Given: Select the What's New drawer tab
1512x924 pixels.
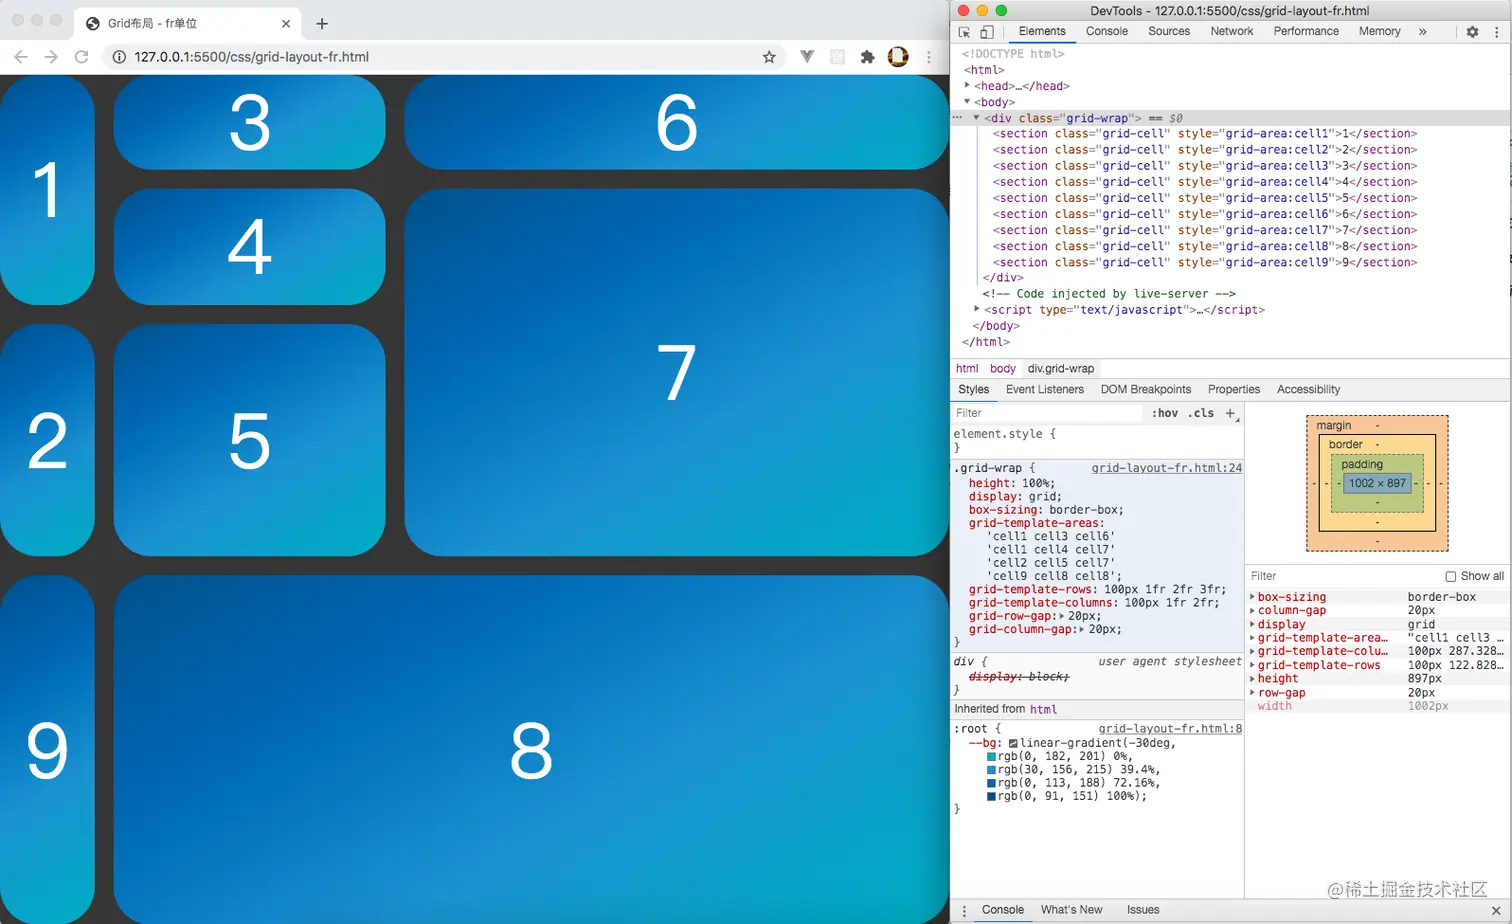Looking at the screenshot, I should tap(1071, 910).
